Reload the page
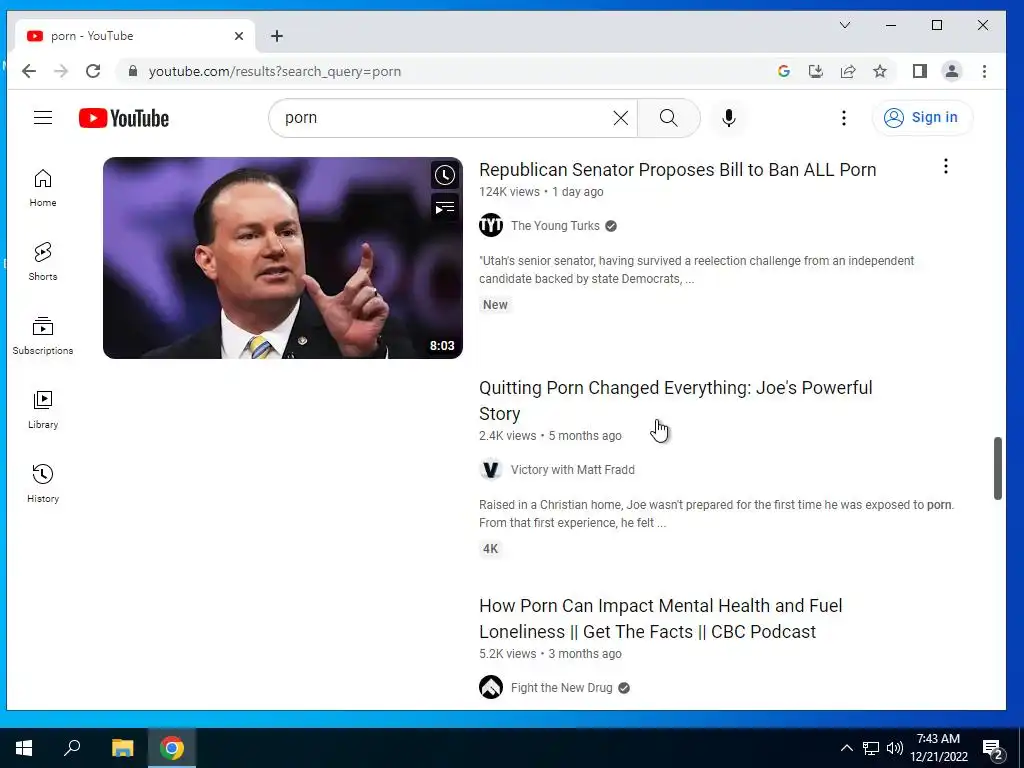The height and width of the screenshot is (768, 1024). coord(93,71)
